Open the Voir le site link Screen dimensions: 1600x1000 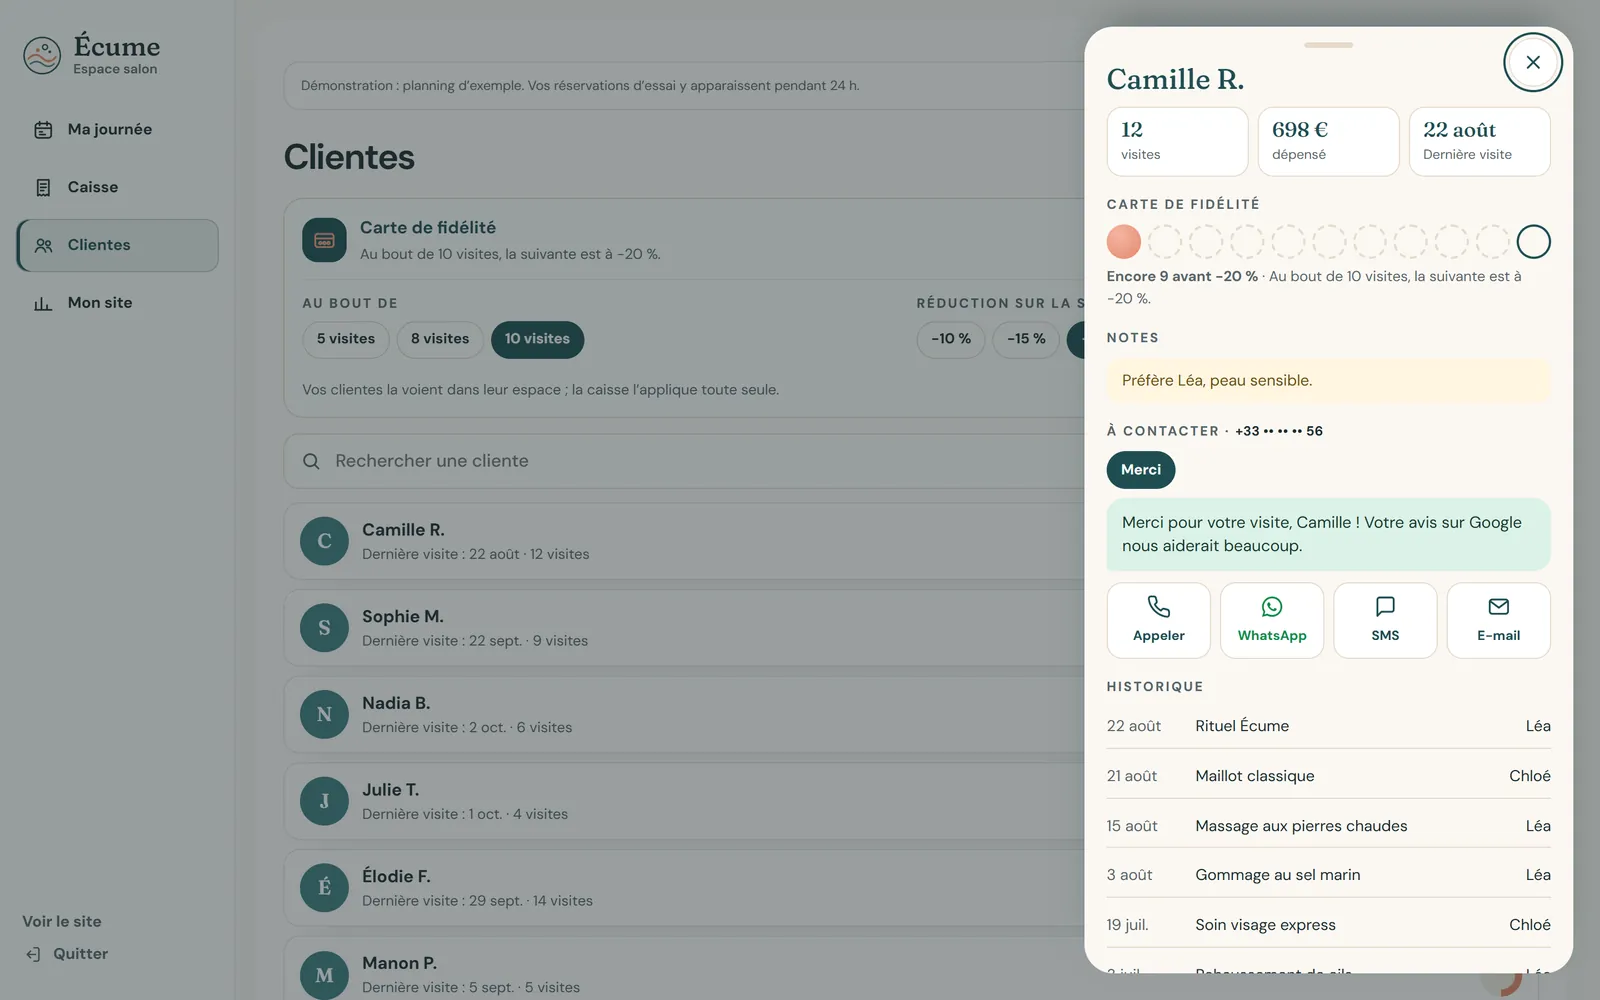click(62, 921)
